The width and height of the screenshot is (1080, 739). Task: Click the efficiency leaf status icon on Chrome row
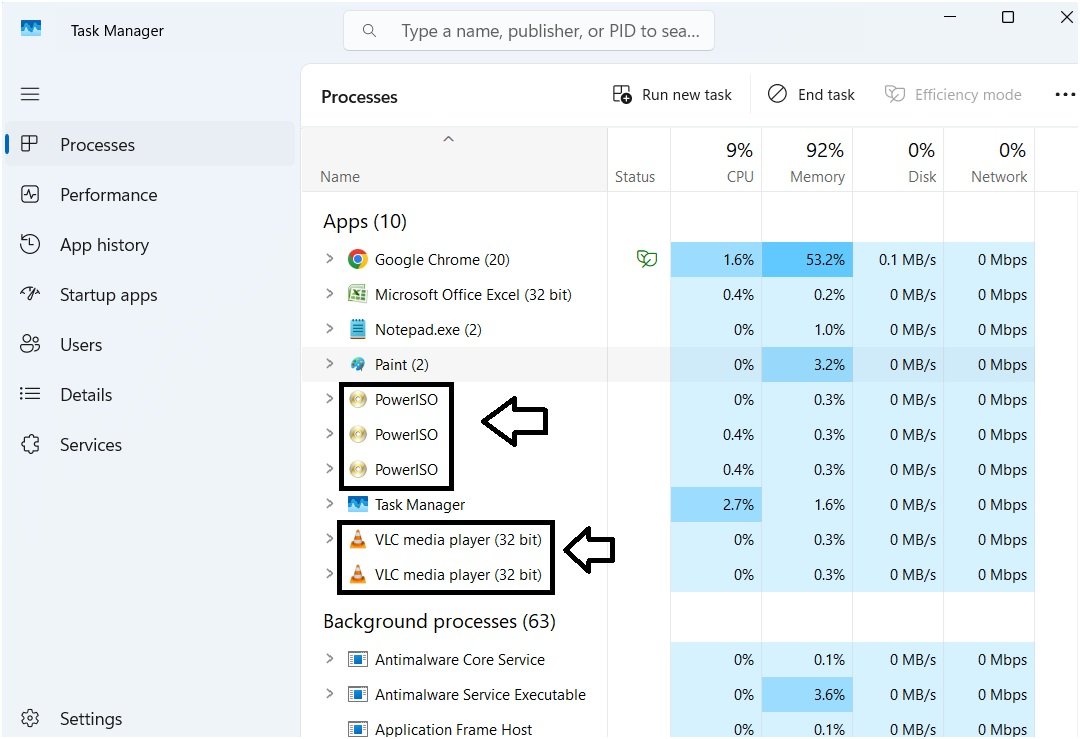(x=647, y=259)
